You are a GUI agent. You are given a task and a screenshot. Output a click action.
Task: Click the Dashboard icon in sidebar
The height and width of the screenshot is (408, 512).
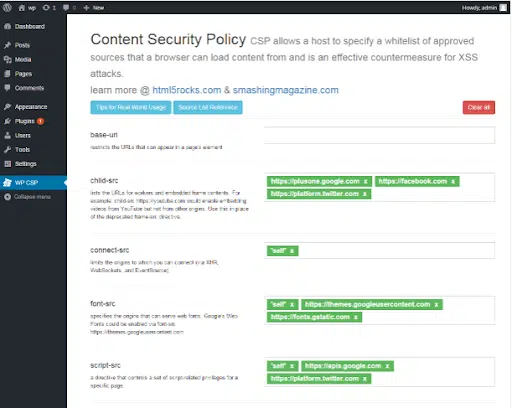[7, 26]
